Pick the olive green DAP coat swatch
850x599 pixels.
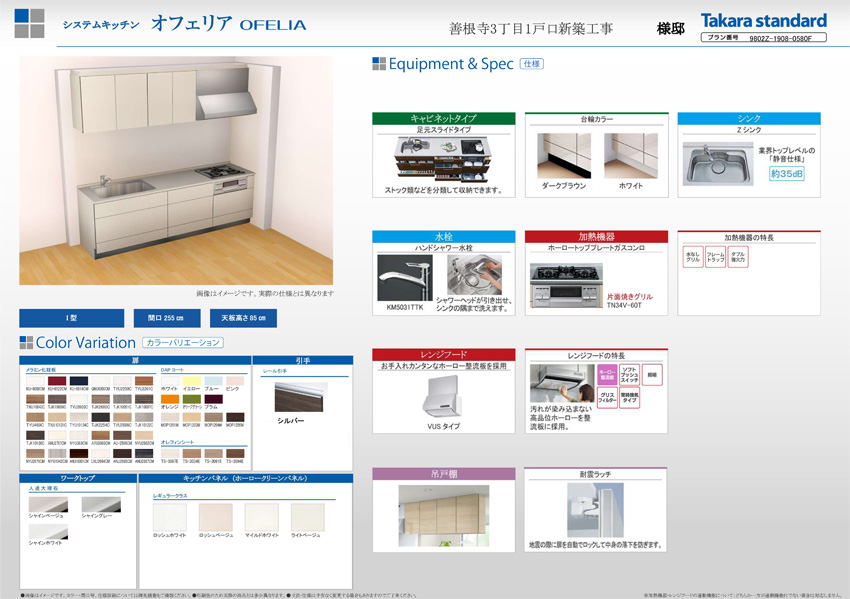(192, 399)
